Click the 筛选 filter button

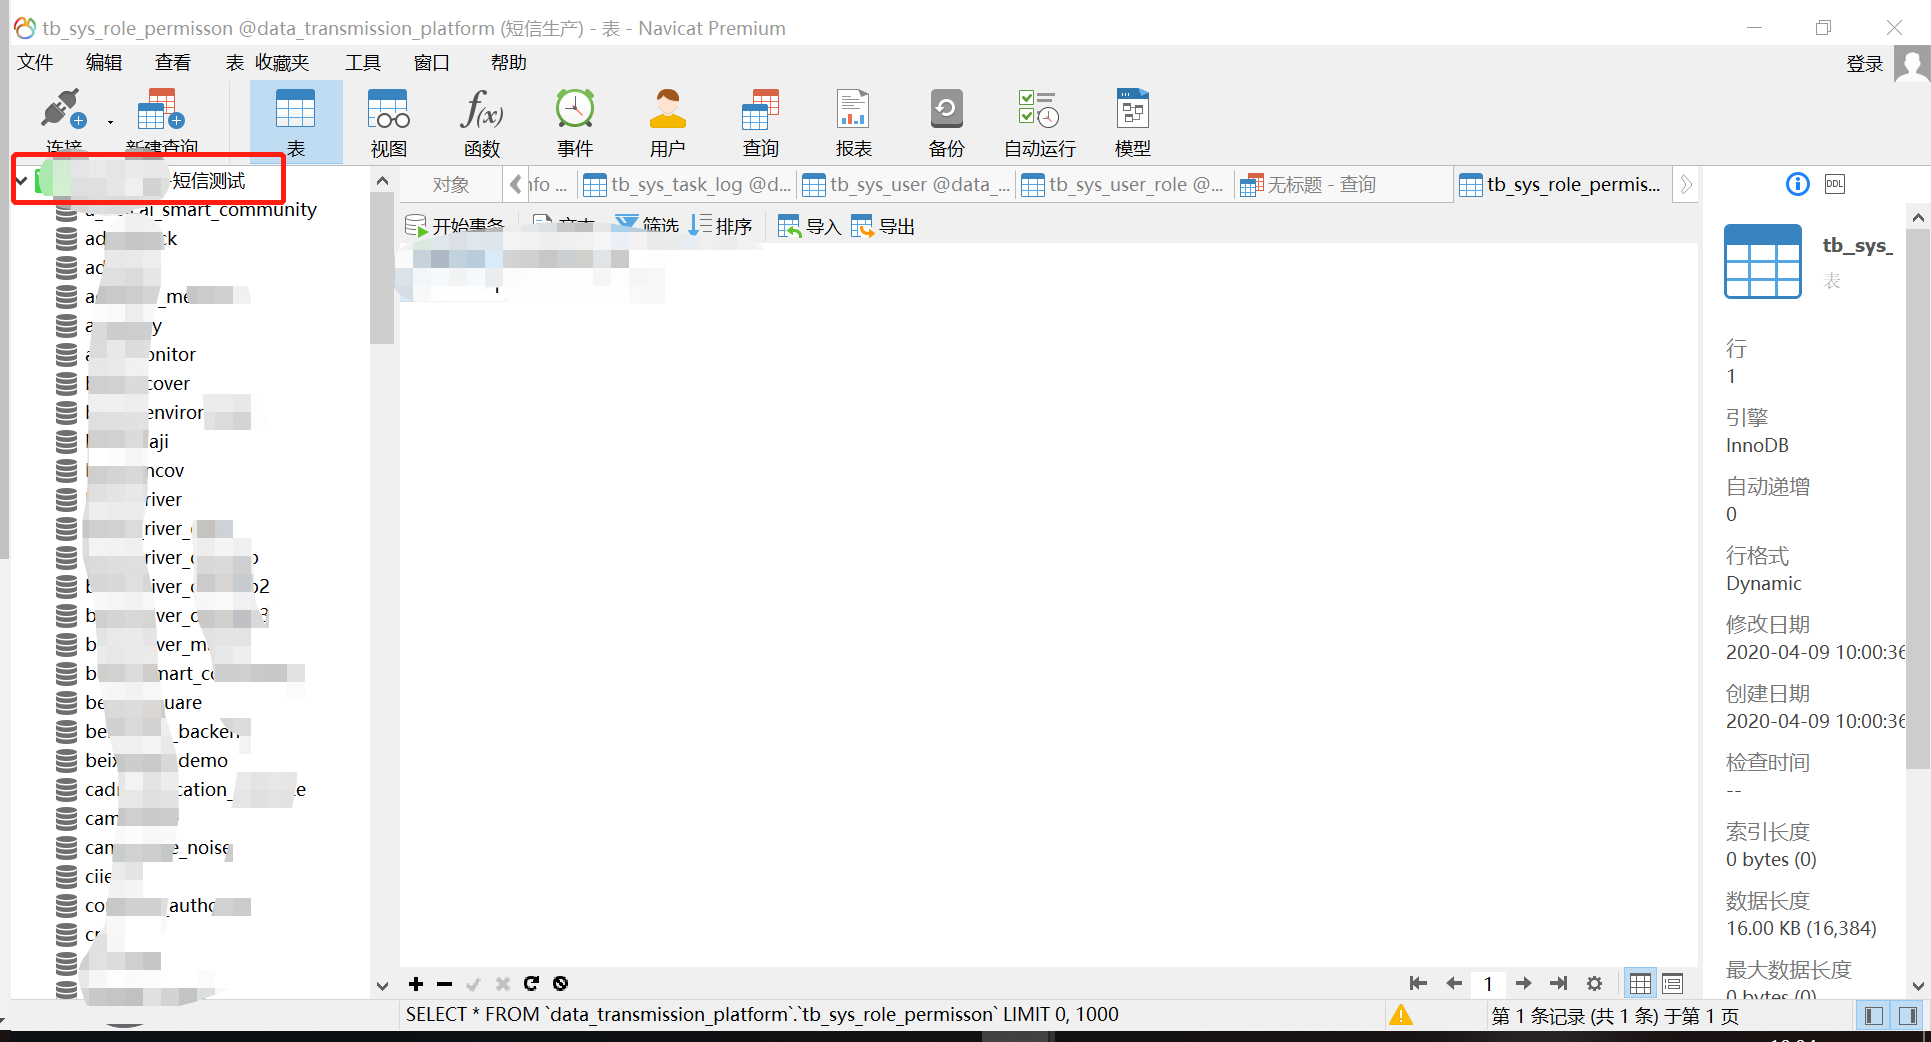click(647, 226)
